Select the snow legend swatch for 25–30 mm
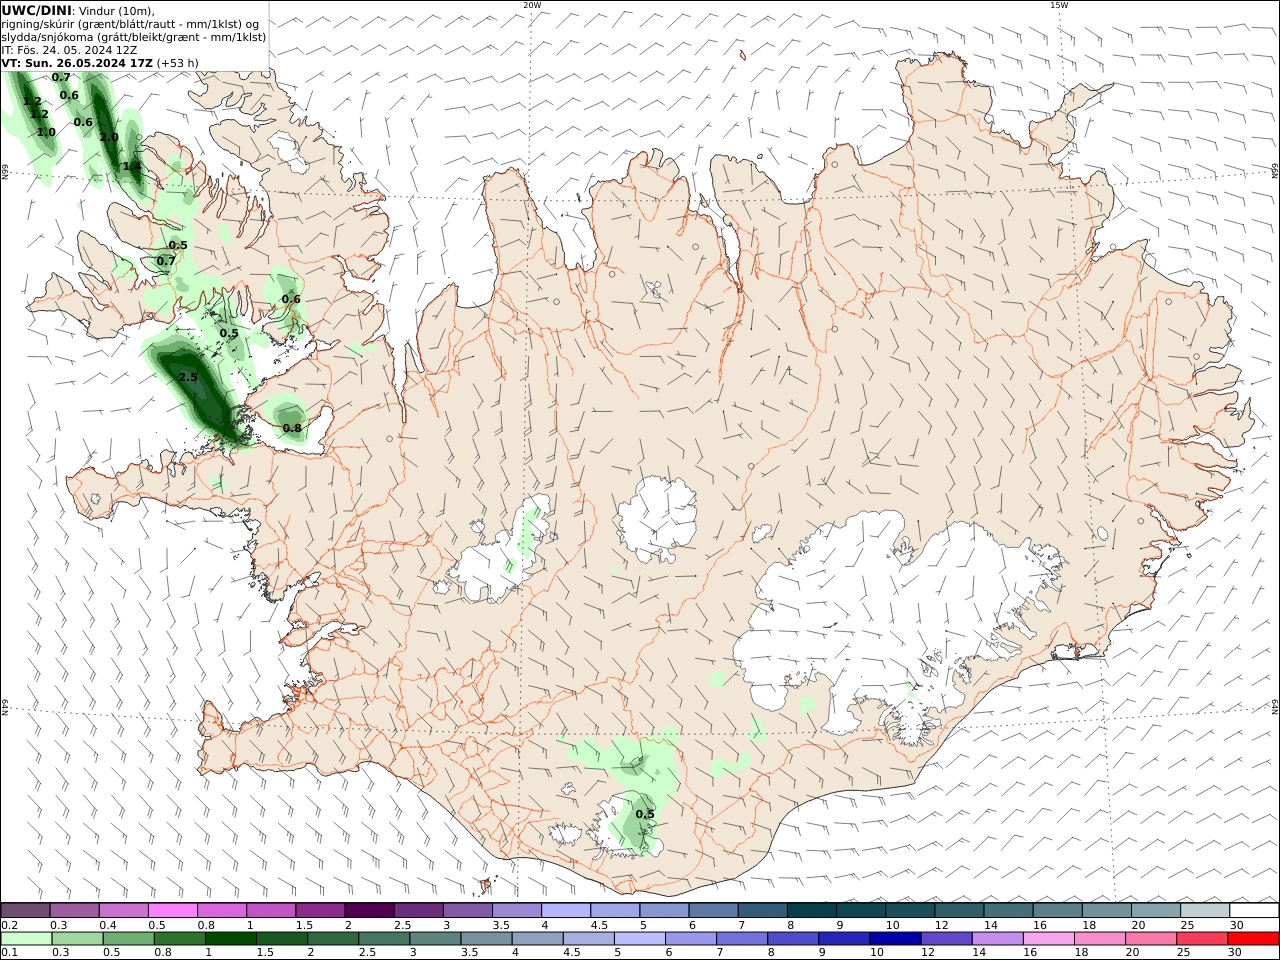The image size is (1280, 960). (x=1204, y=910)
